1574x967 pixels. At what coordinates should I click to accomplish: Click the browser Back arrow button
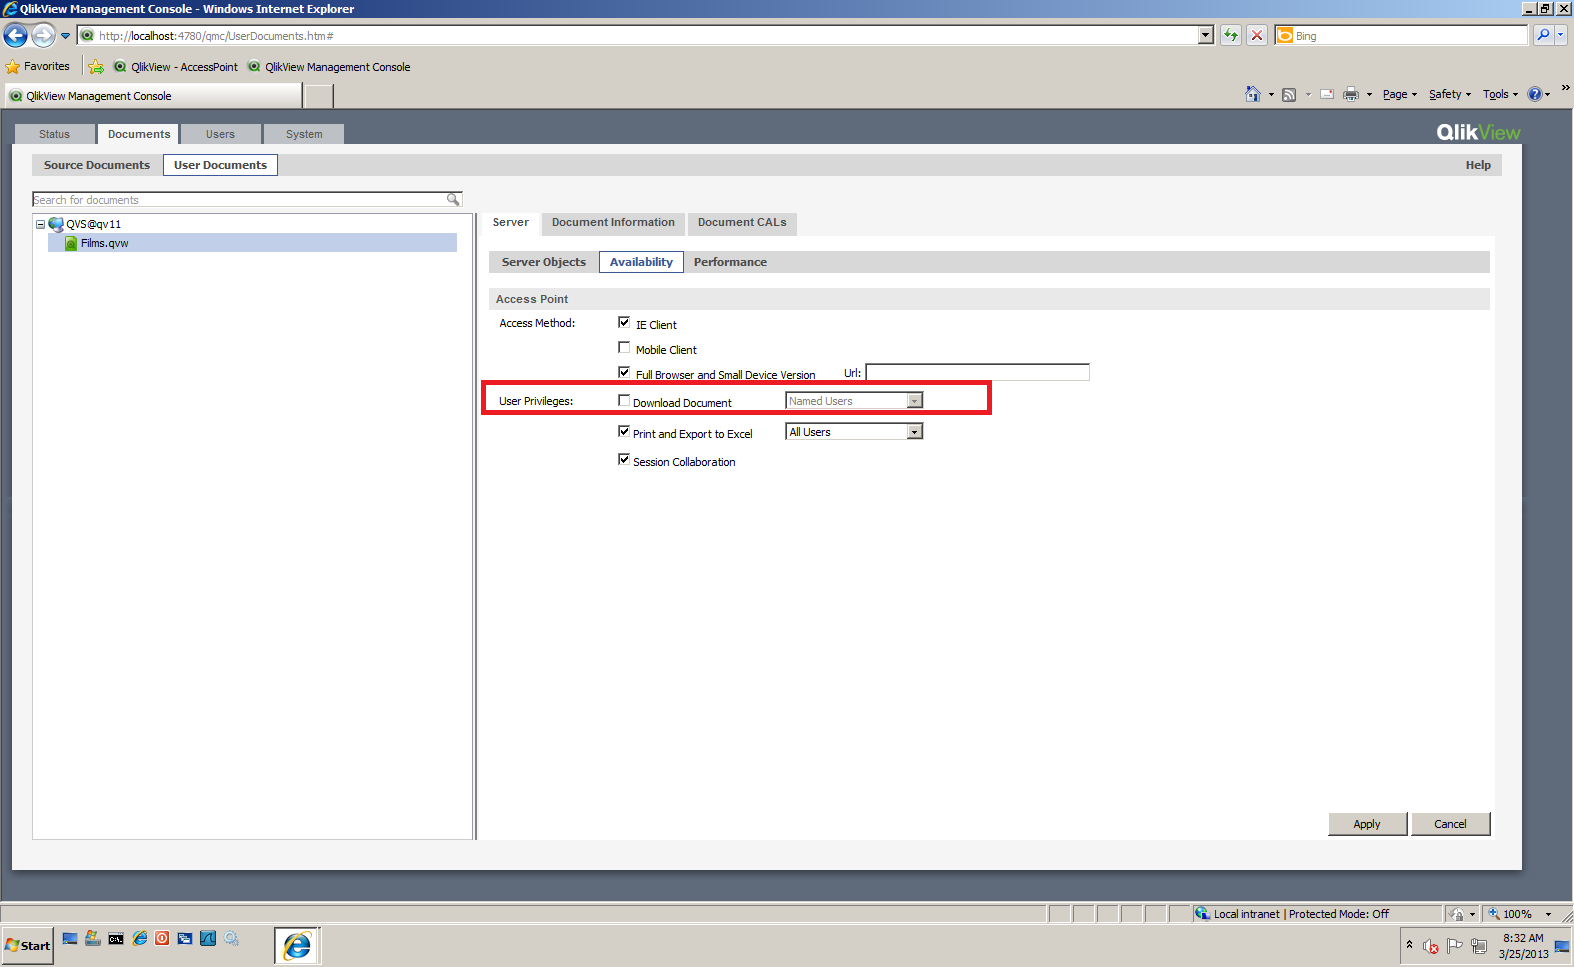pyautogui.click(x=15, y=36)
